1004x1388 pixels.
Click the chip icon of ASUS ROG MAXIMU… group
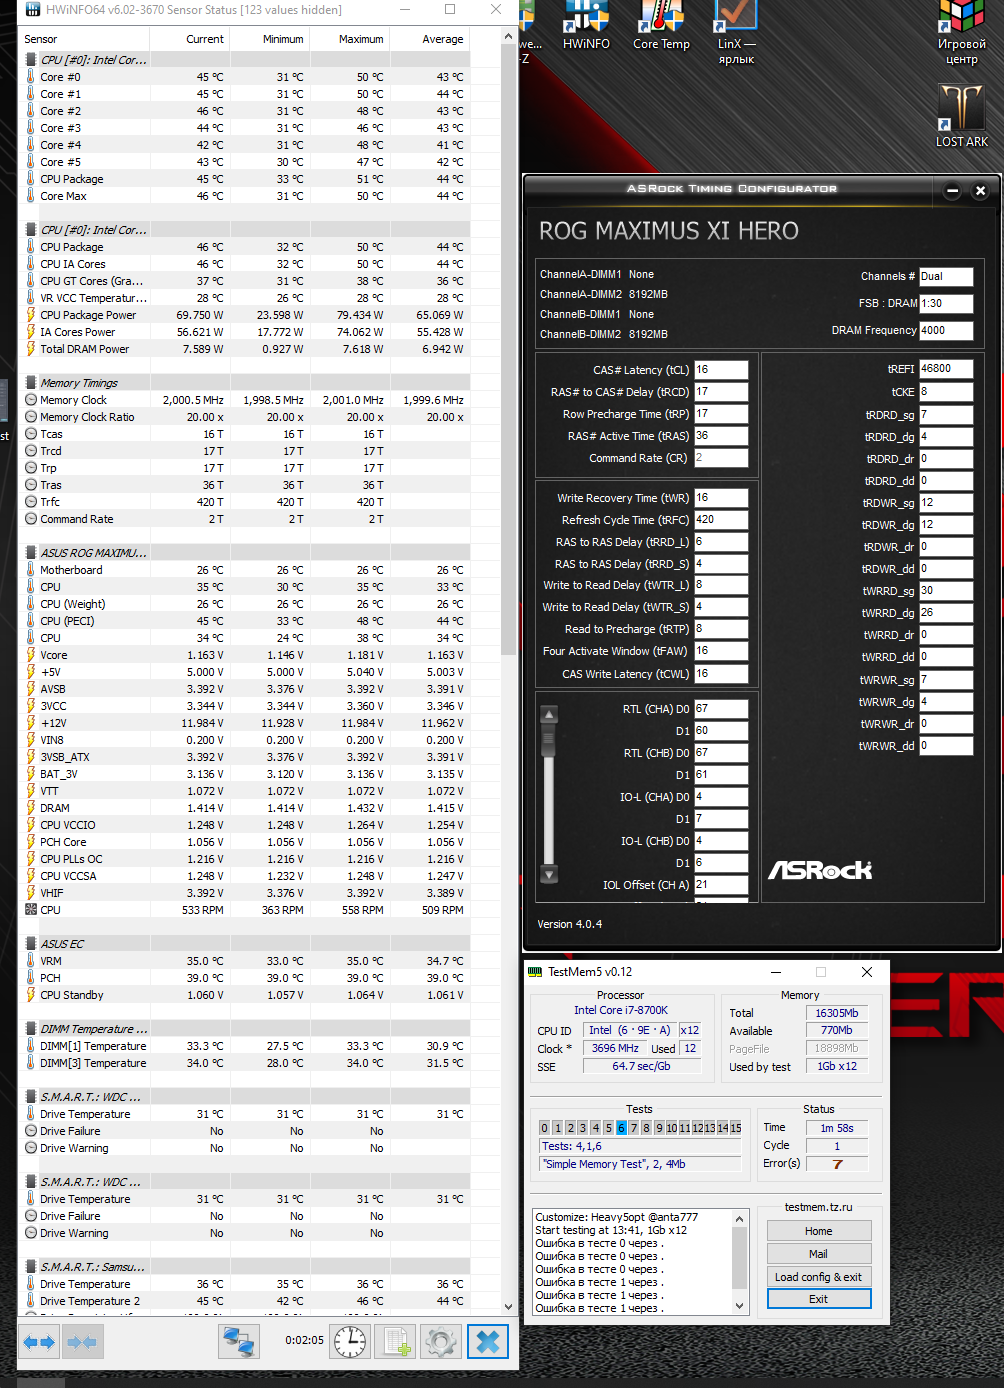(x=31, y=553)
